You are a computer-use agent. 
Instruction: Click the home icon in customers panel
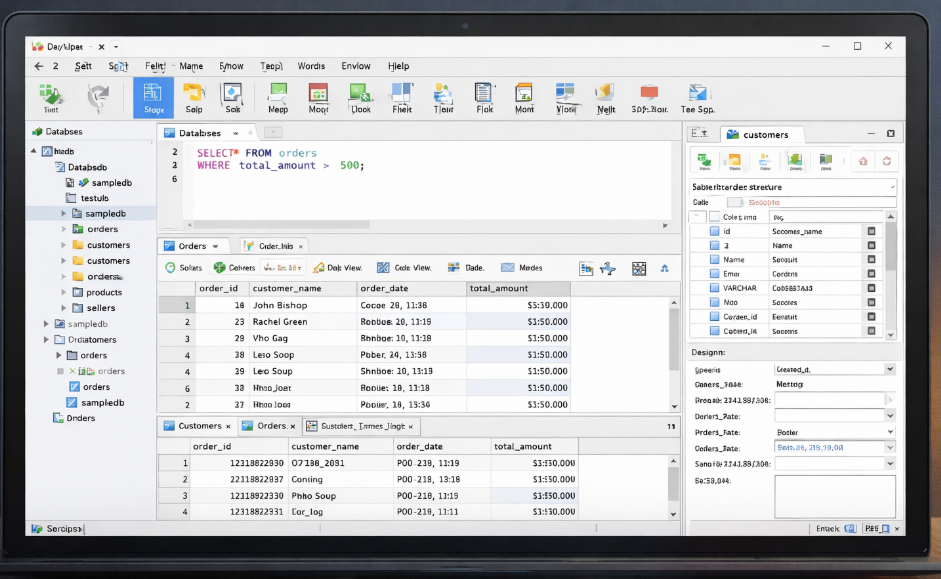click(x=862, y=161)
